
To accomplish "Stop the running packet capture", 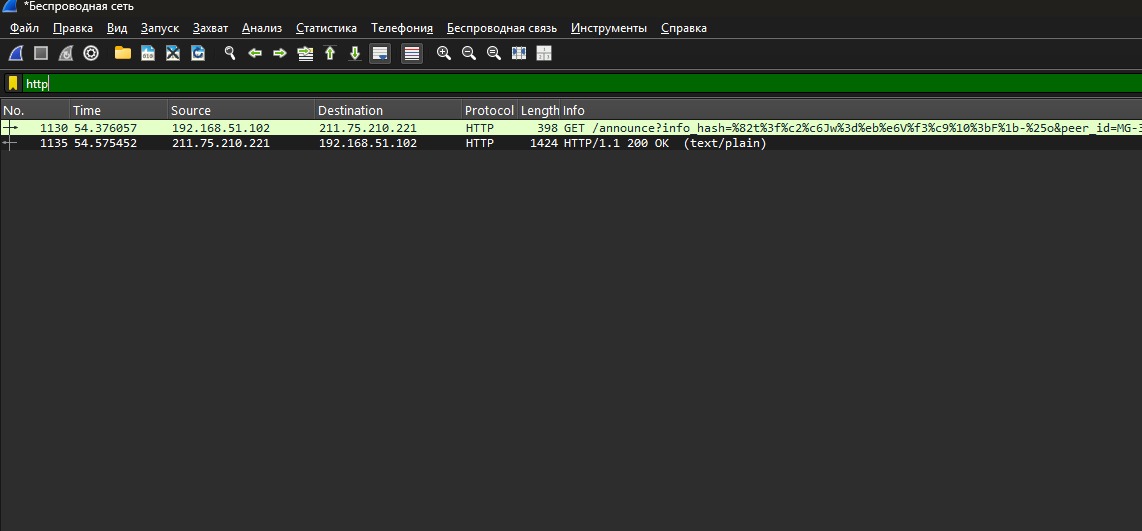I will click(x=41, y=53).
